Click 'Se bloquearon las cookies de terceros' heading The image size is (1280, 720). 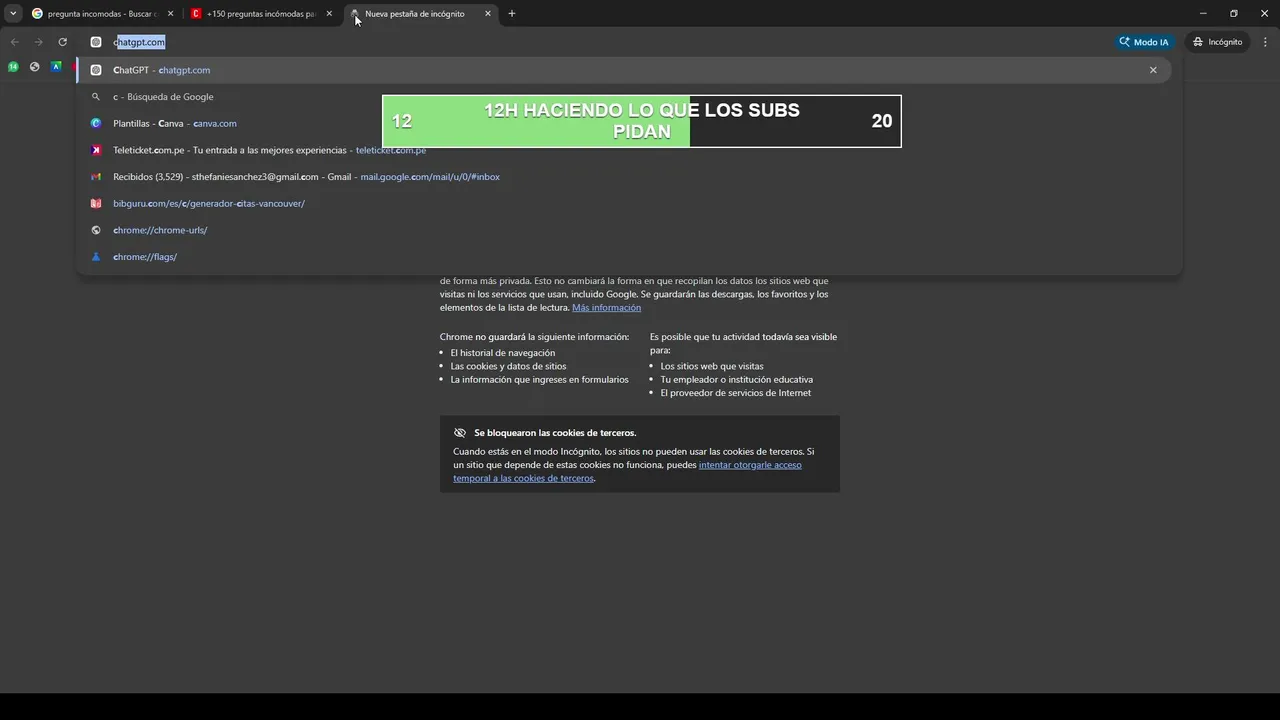click(555, 433)
